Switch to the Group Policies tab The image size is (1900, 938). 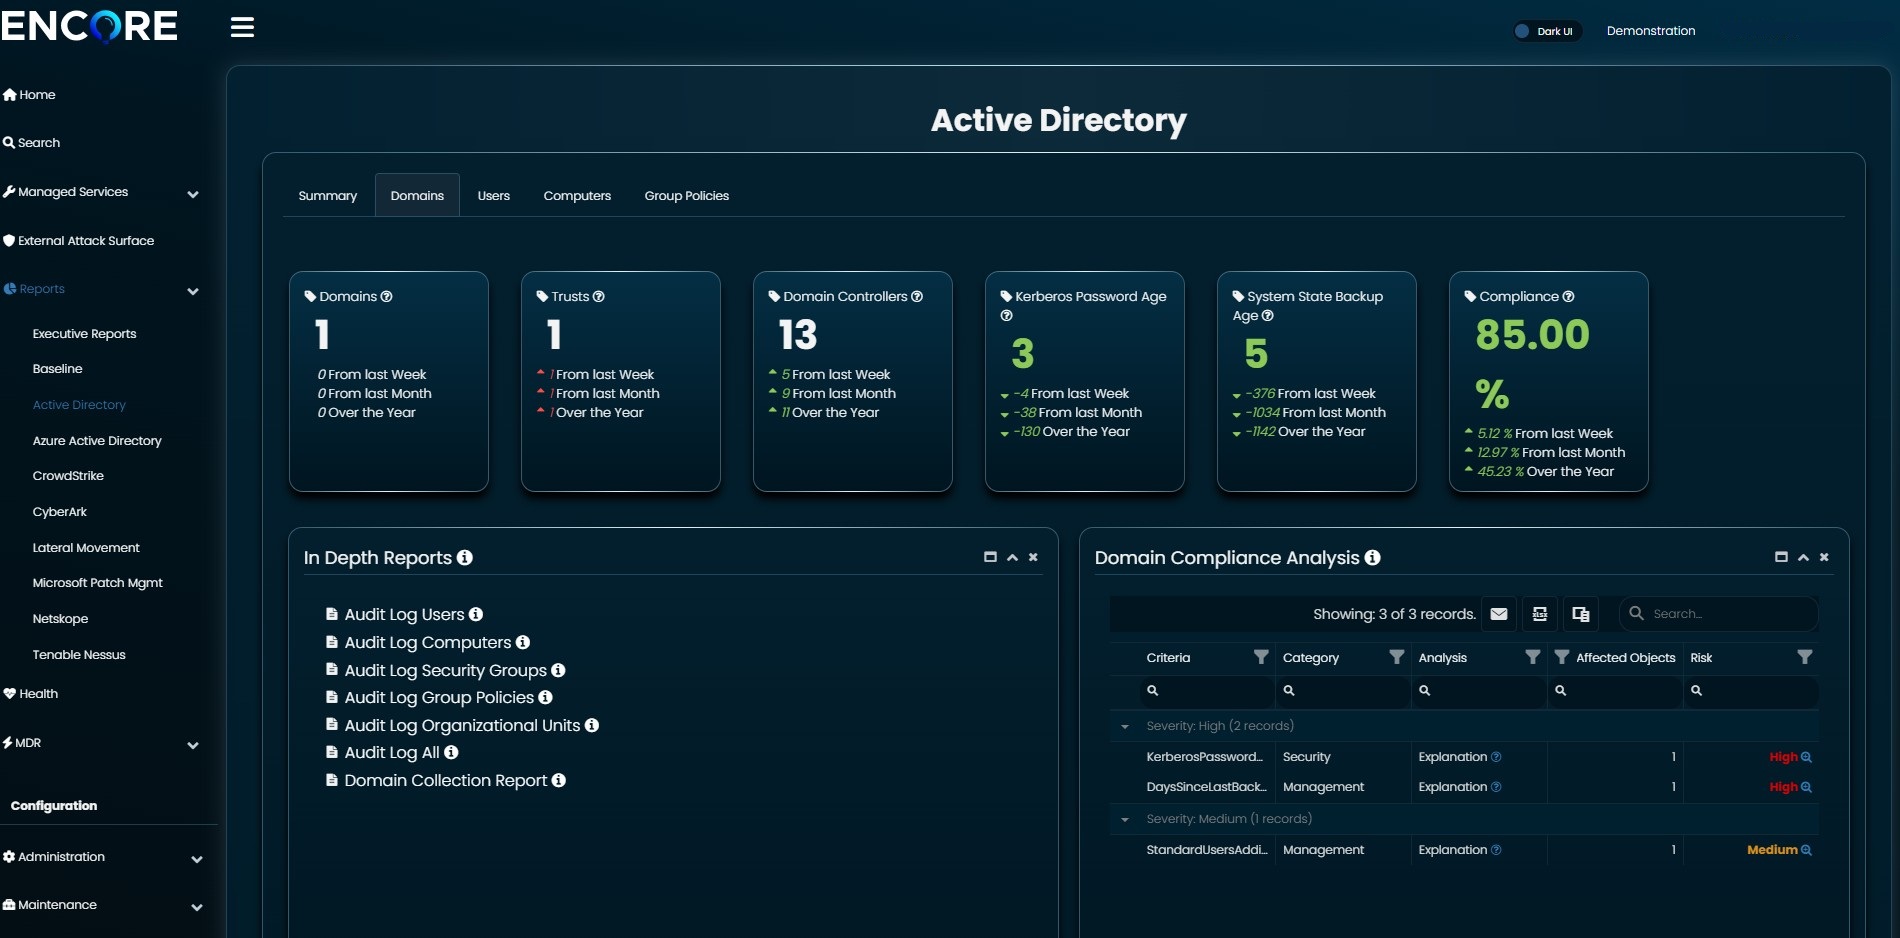tap(686, 196)
